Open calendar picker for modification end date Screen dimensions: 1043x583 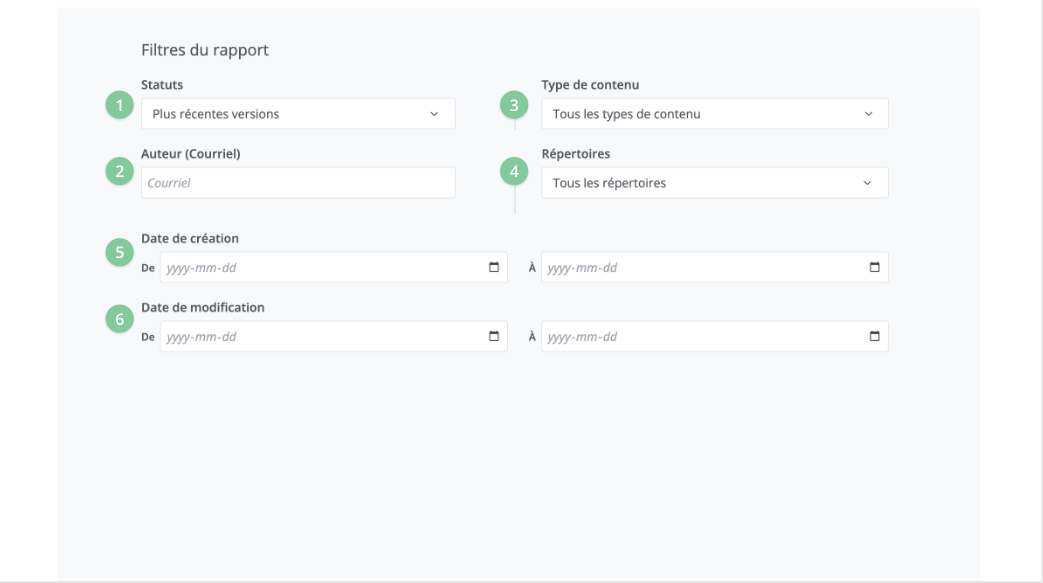(x=874, y=337)
